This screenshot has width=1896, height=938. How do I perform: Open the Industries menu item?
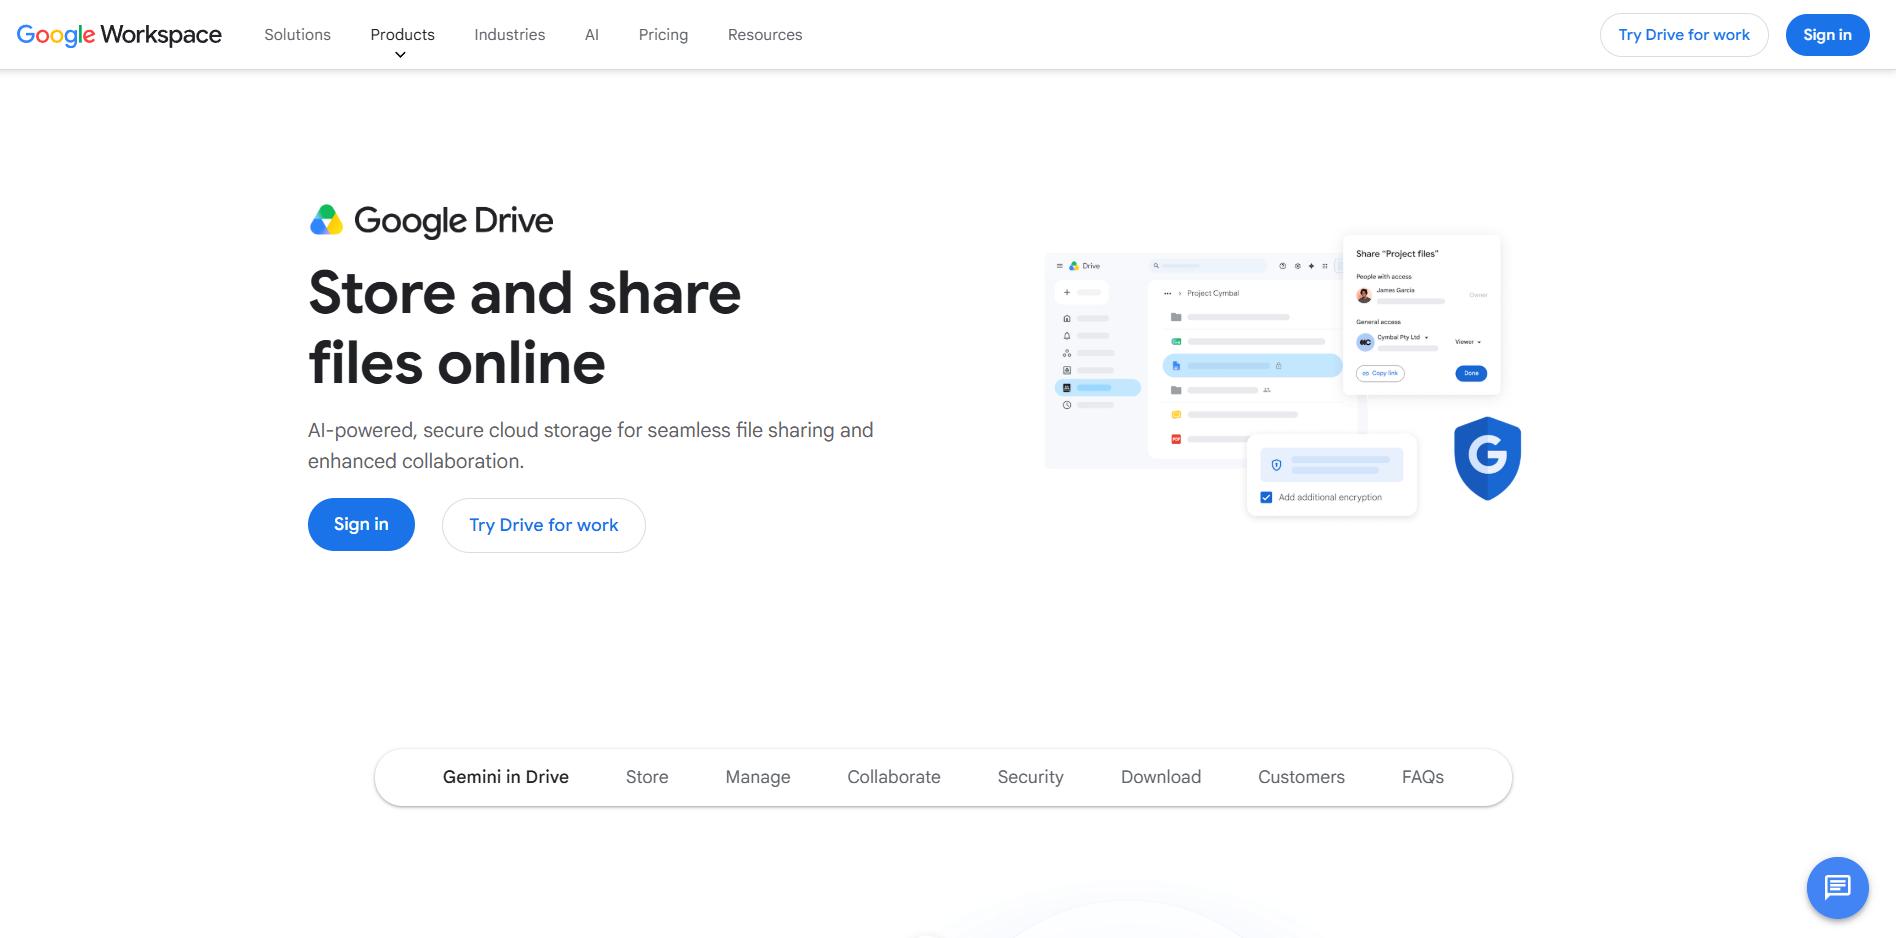pos(509,35)
